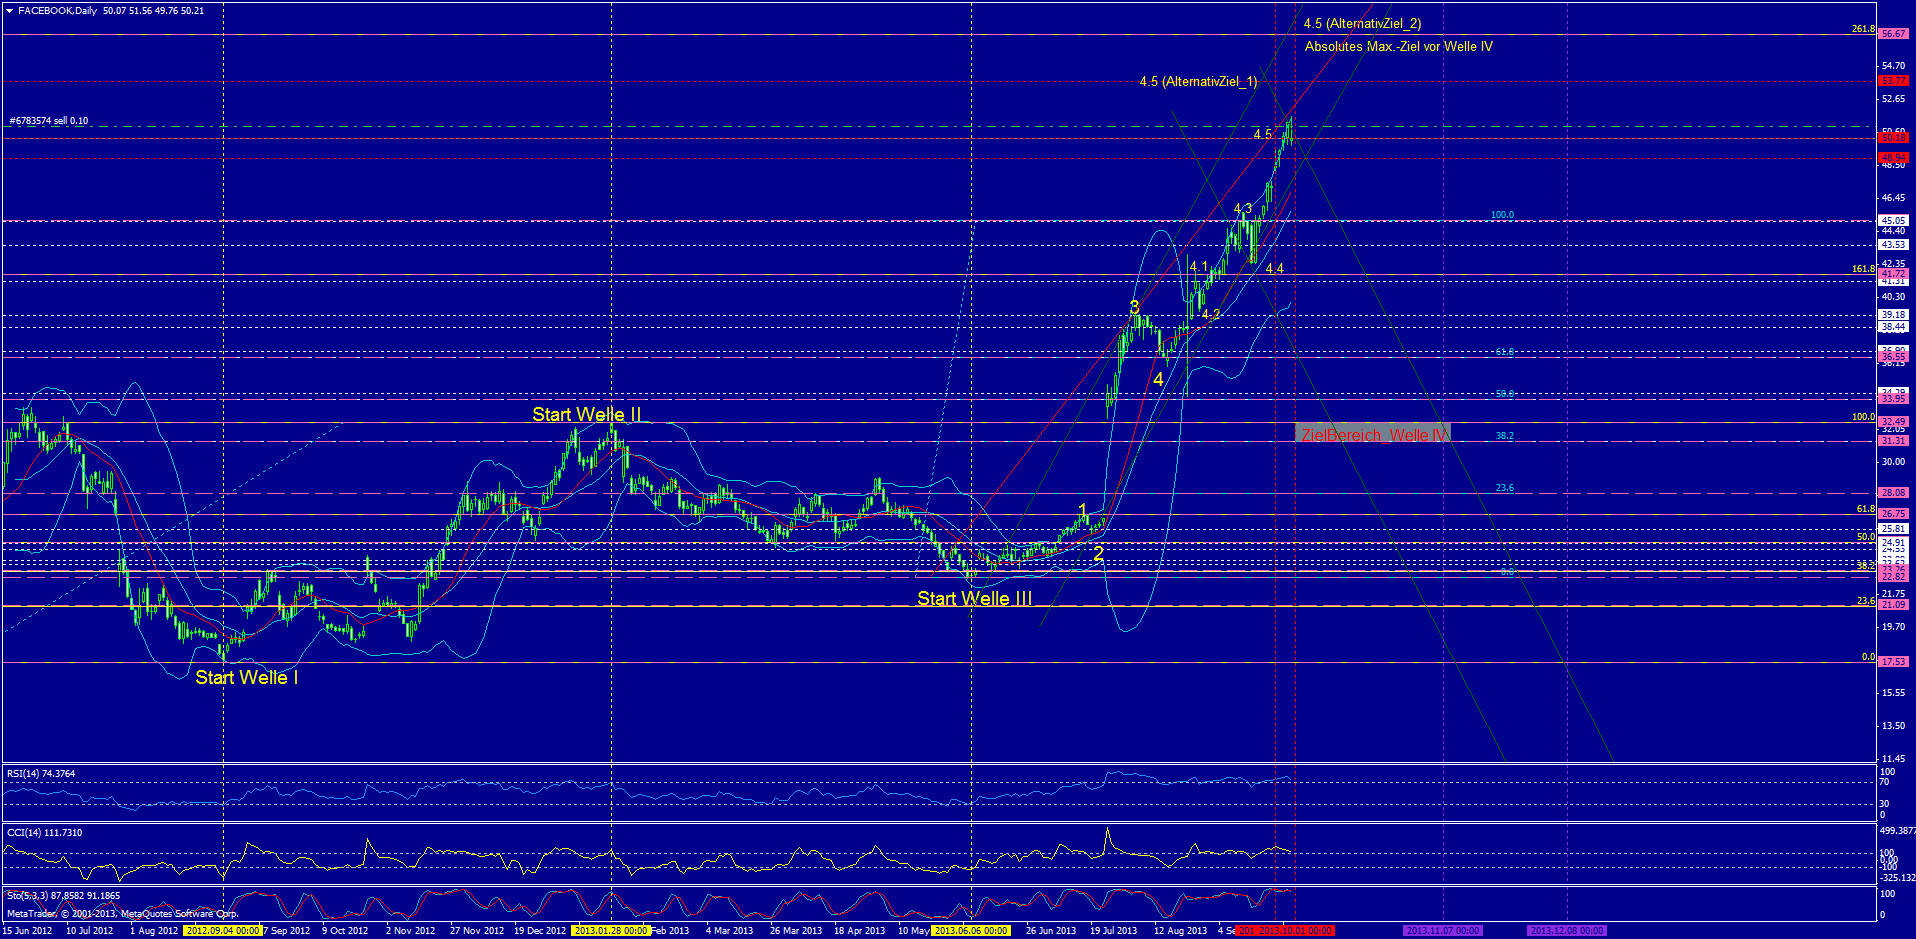Select the 'Start Welle II' text label
Viewport: 1916px width, 939px height.
[586, 415]
